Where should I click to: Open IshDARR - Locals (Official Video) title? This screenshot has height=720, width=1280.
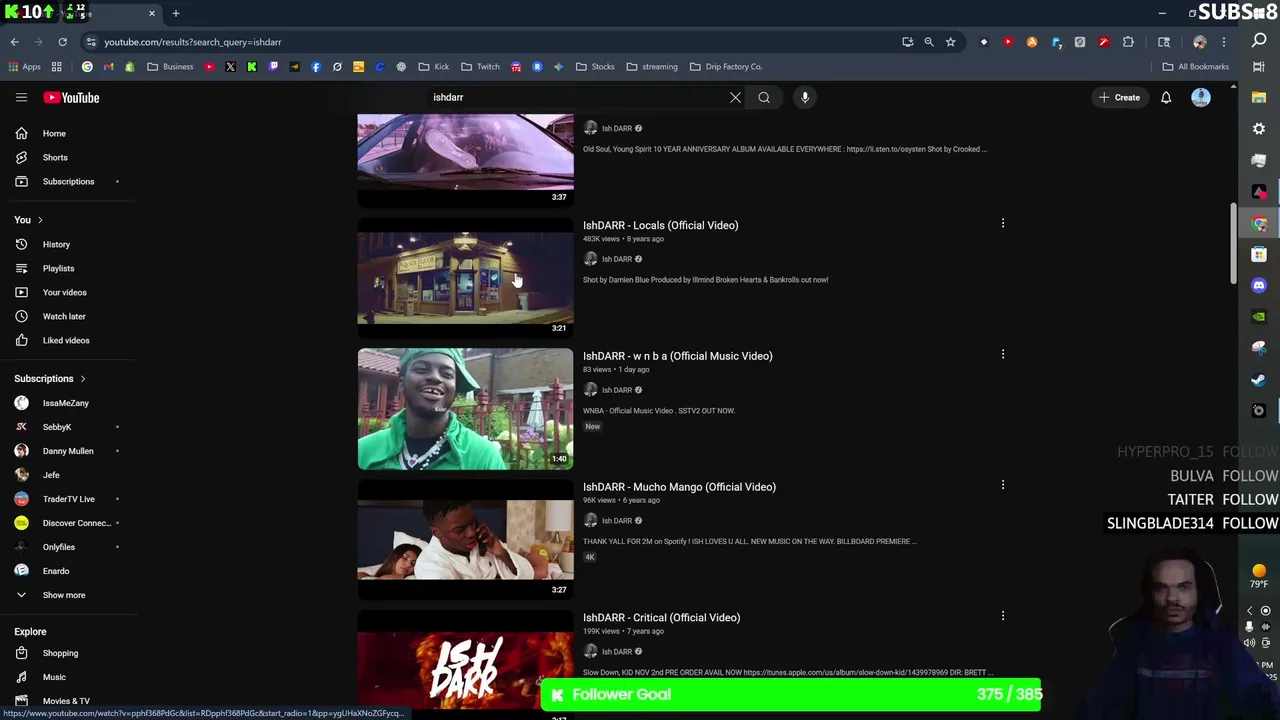[660, 225]
